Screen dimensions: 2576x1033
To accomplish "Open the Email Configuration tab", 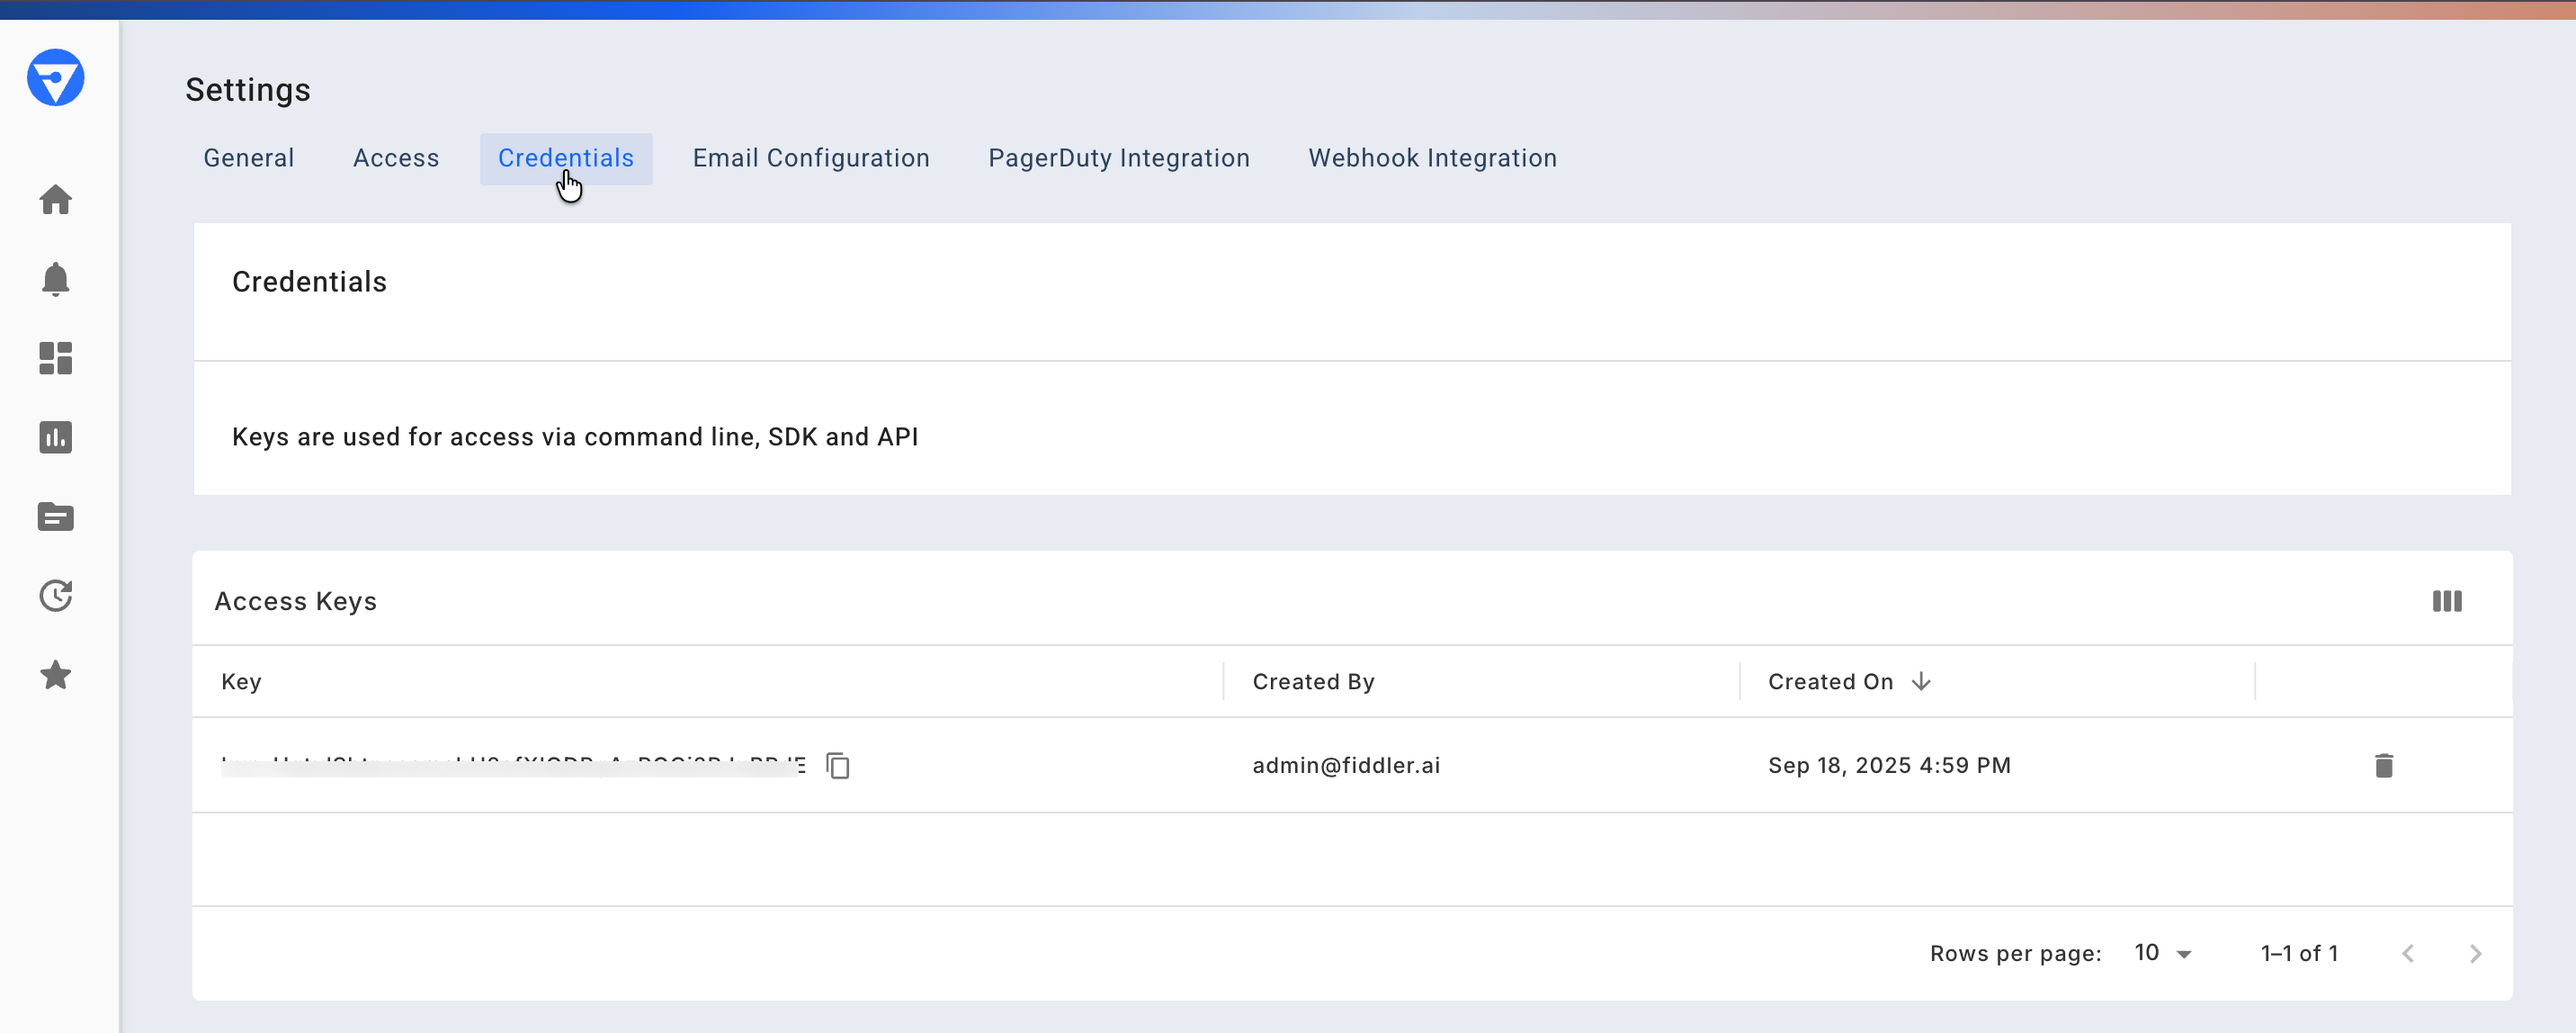I will click(x=811, y=158).
